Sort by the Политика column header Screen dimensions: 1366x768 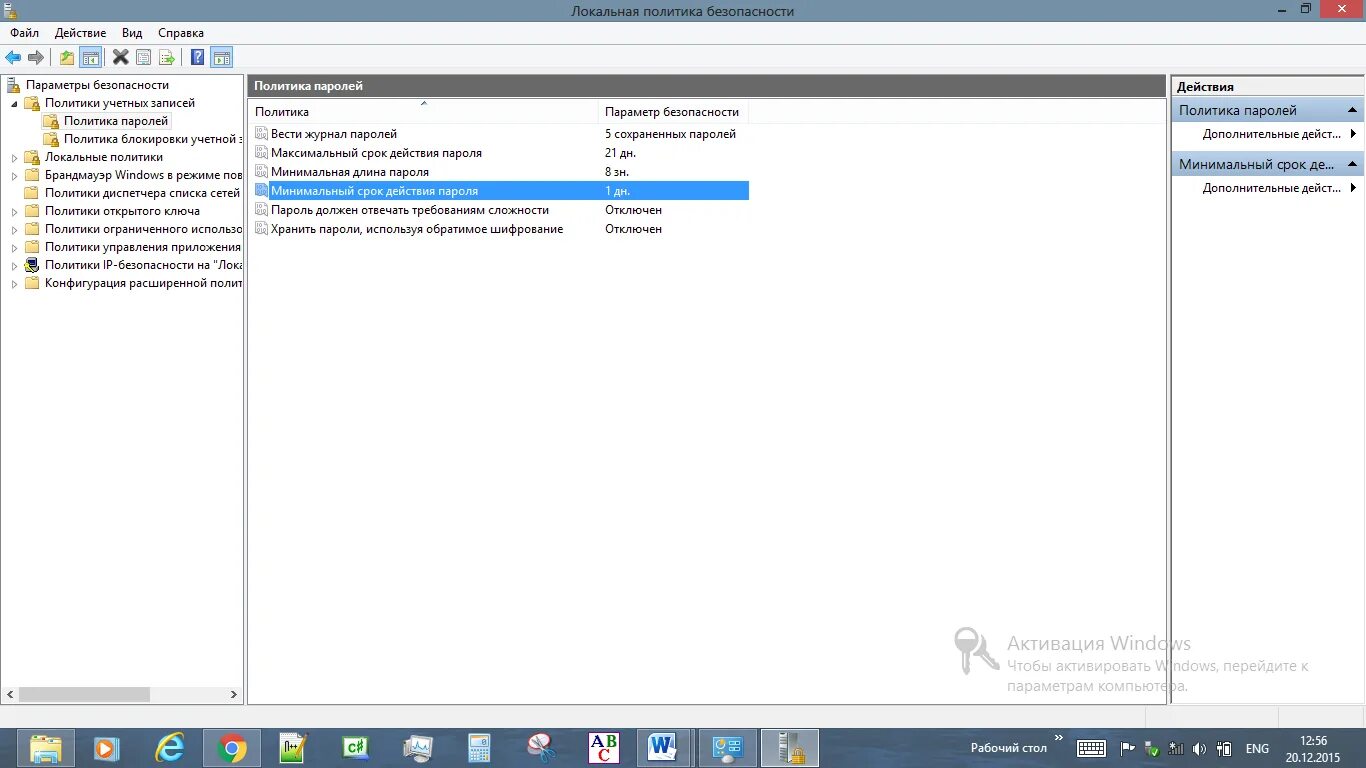[x=423, y=112]
